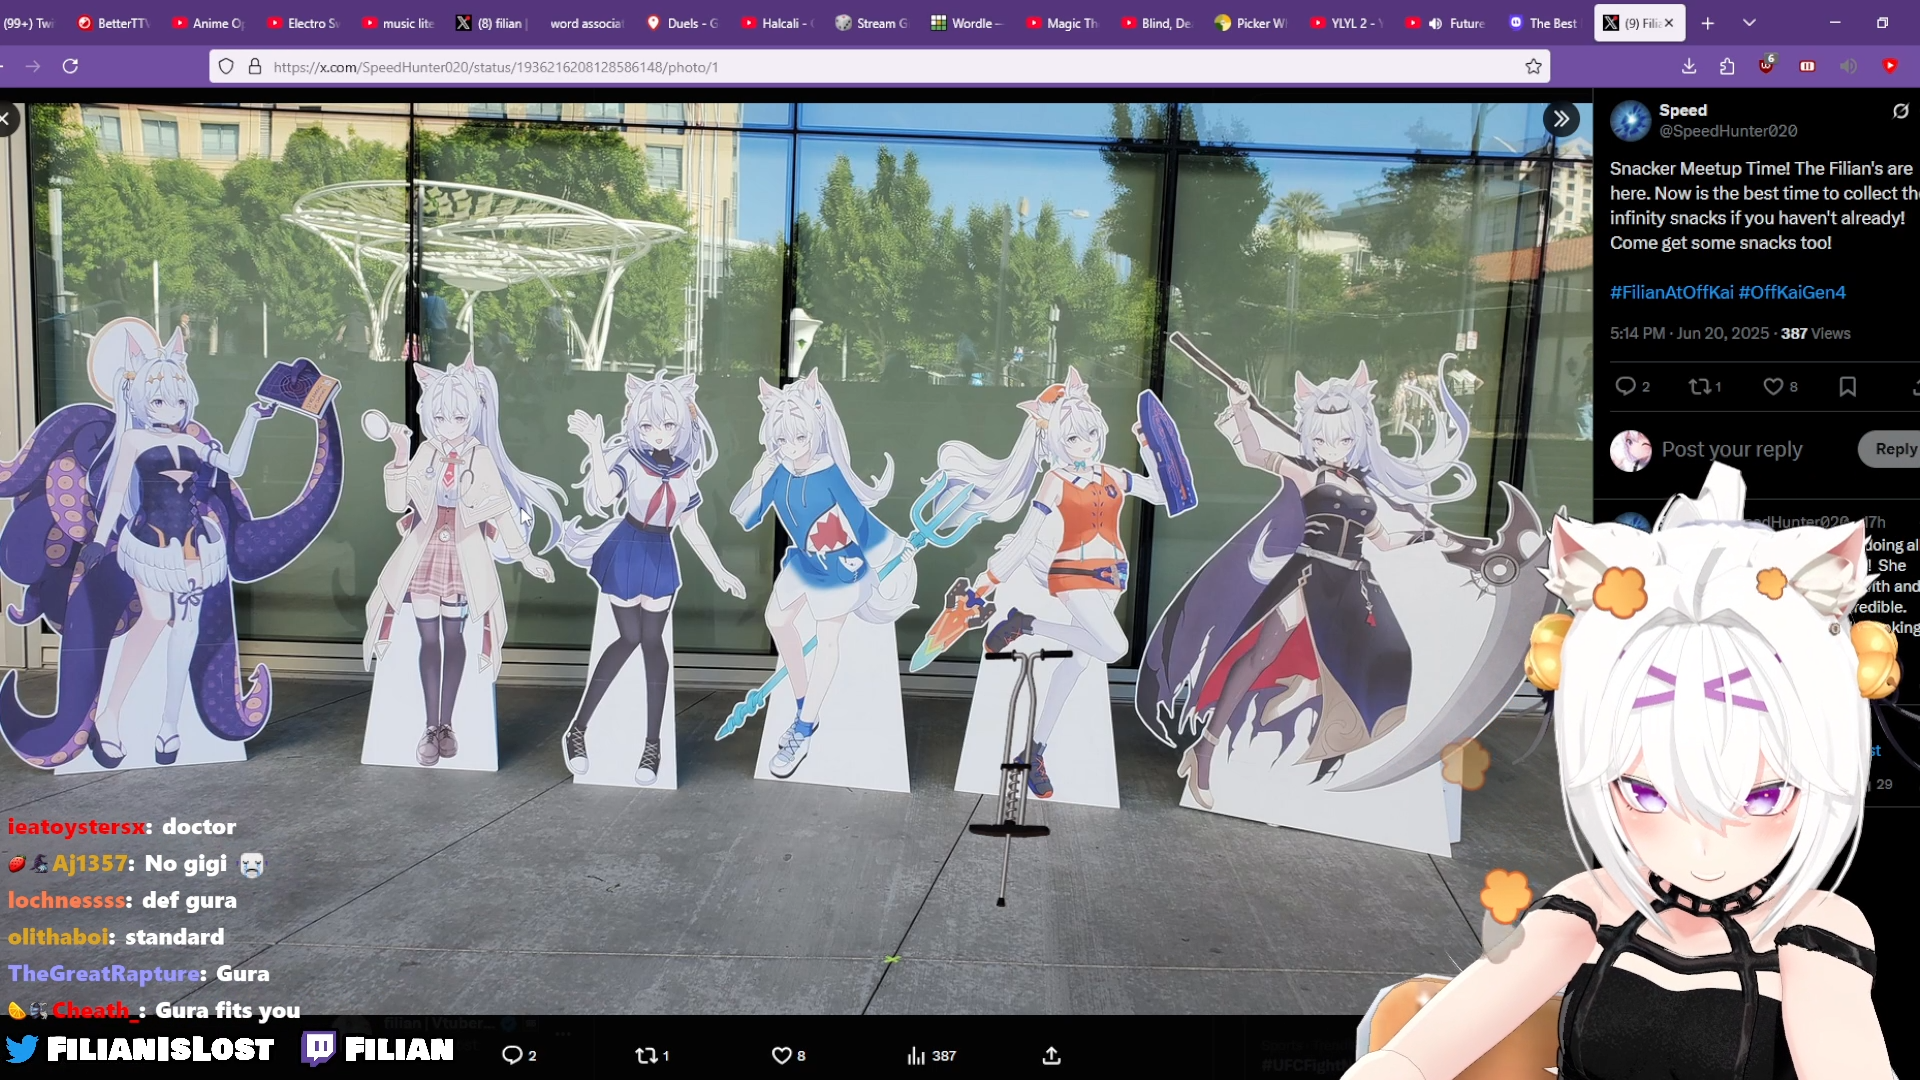Screen dimensions: 1920x1080
Task: Open the #FilianAtOffKai hashtag link
Action: click(x=1671, y=292)
